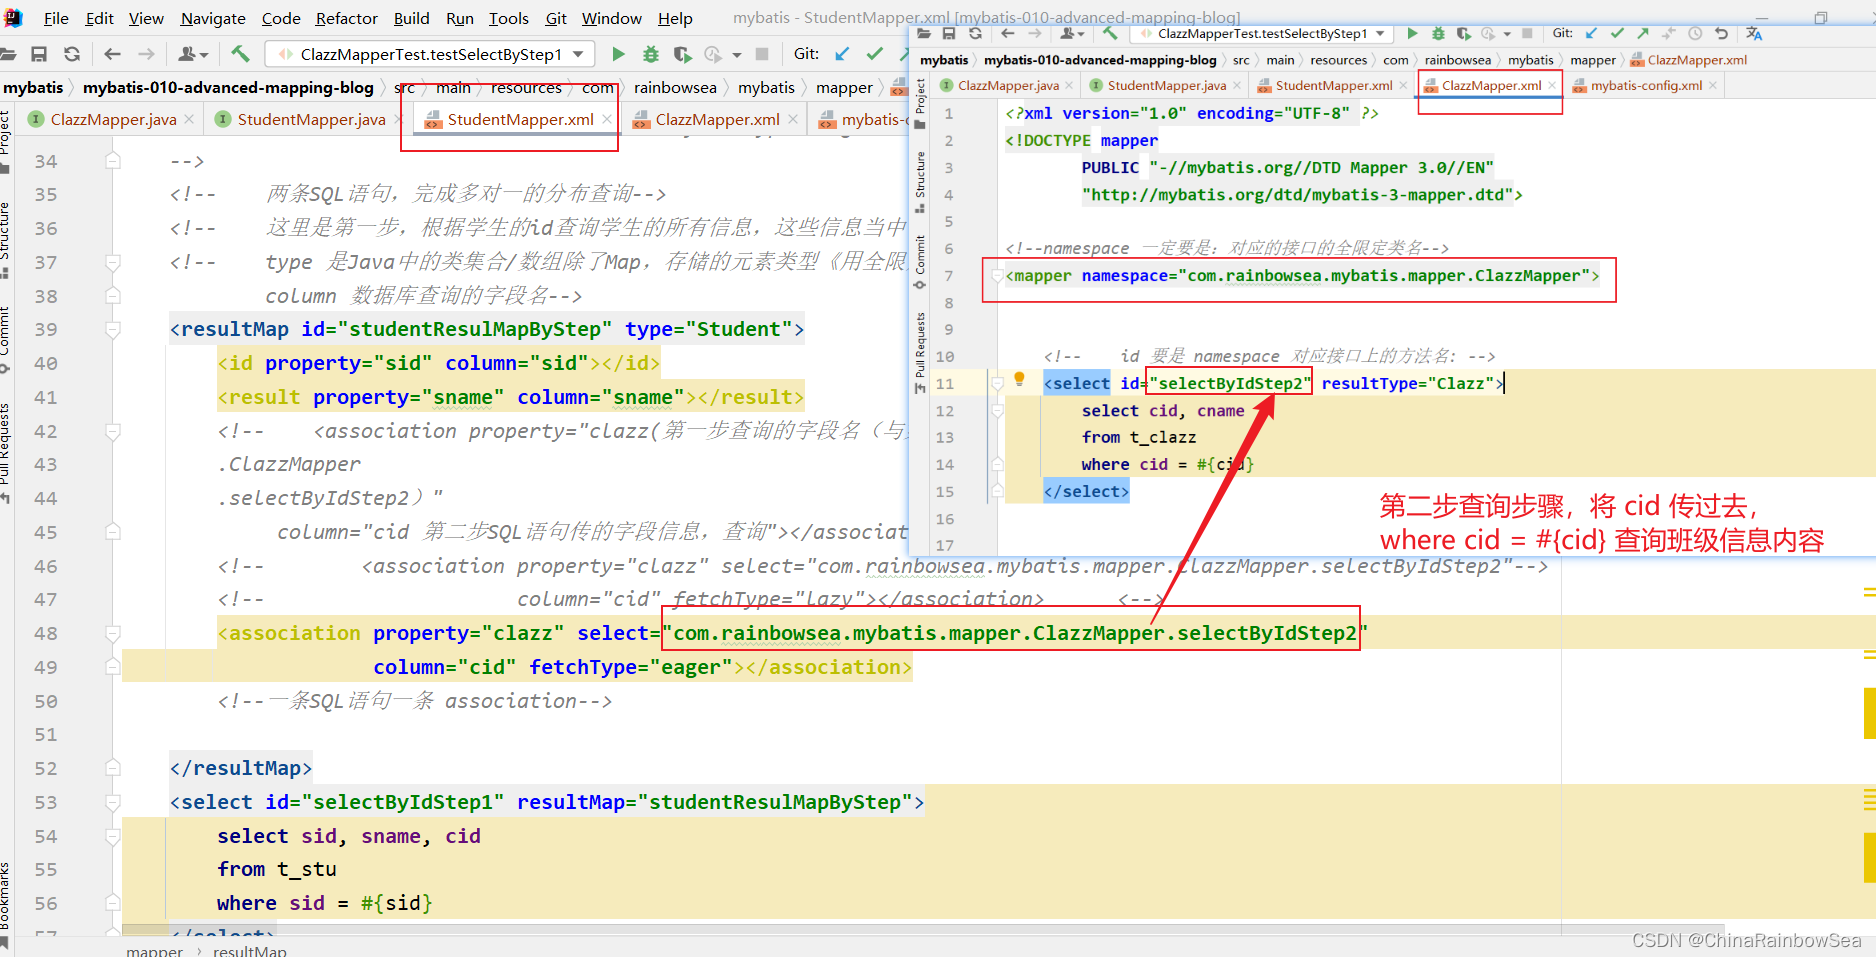This screenshot has height=957, width=1876.
Task: Collapse association fold at line 48
Action: [x=113, y=634]
